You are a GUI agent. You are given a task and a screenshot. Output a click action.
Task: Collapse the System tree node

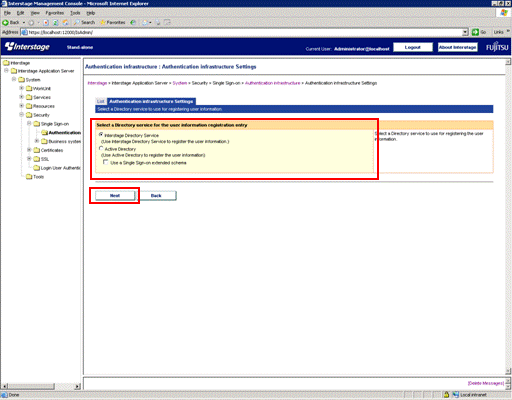pyautogui.click(x=14, y=79)
